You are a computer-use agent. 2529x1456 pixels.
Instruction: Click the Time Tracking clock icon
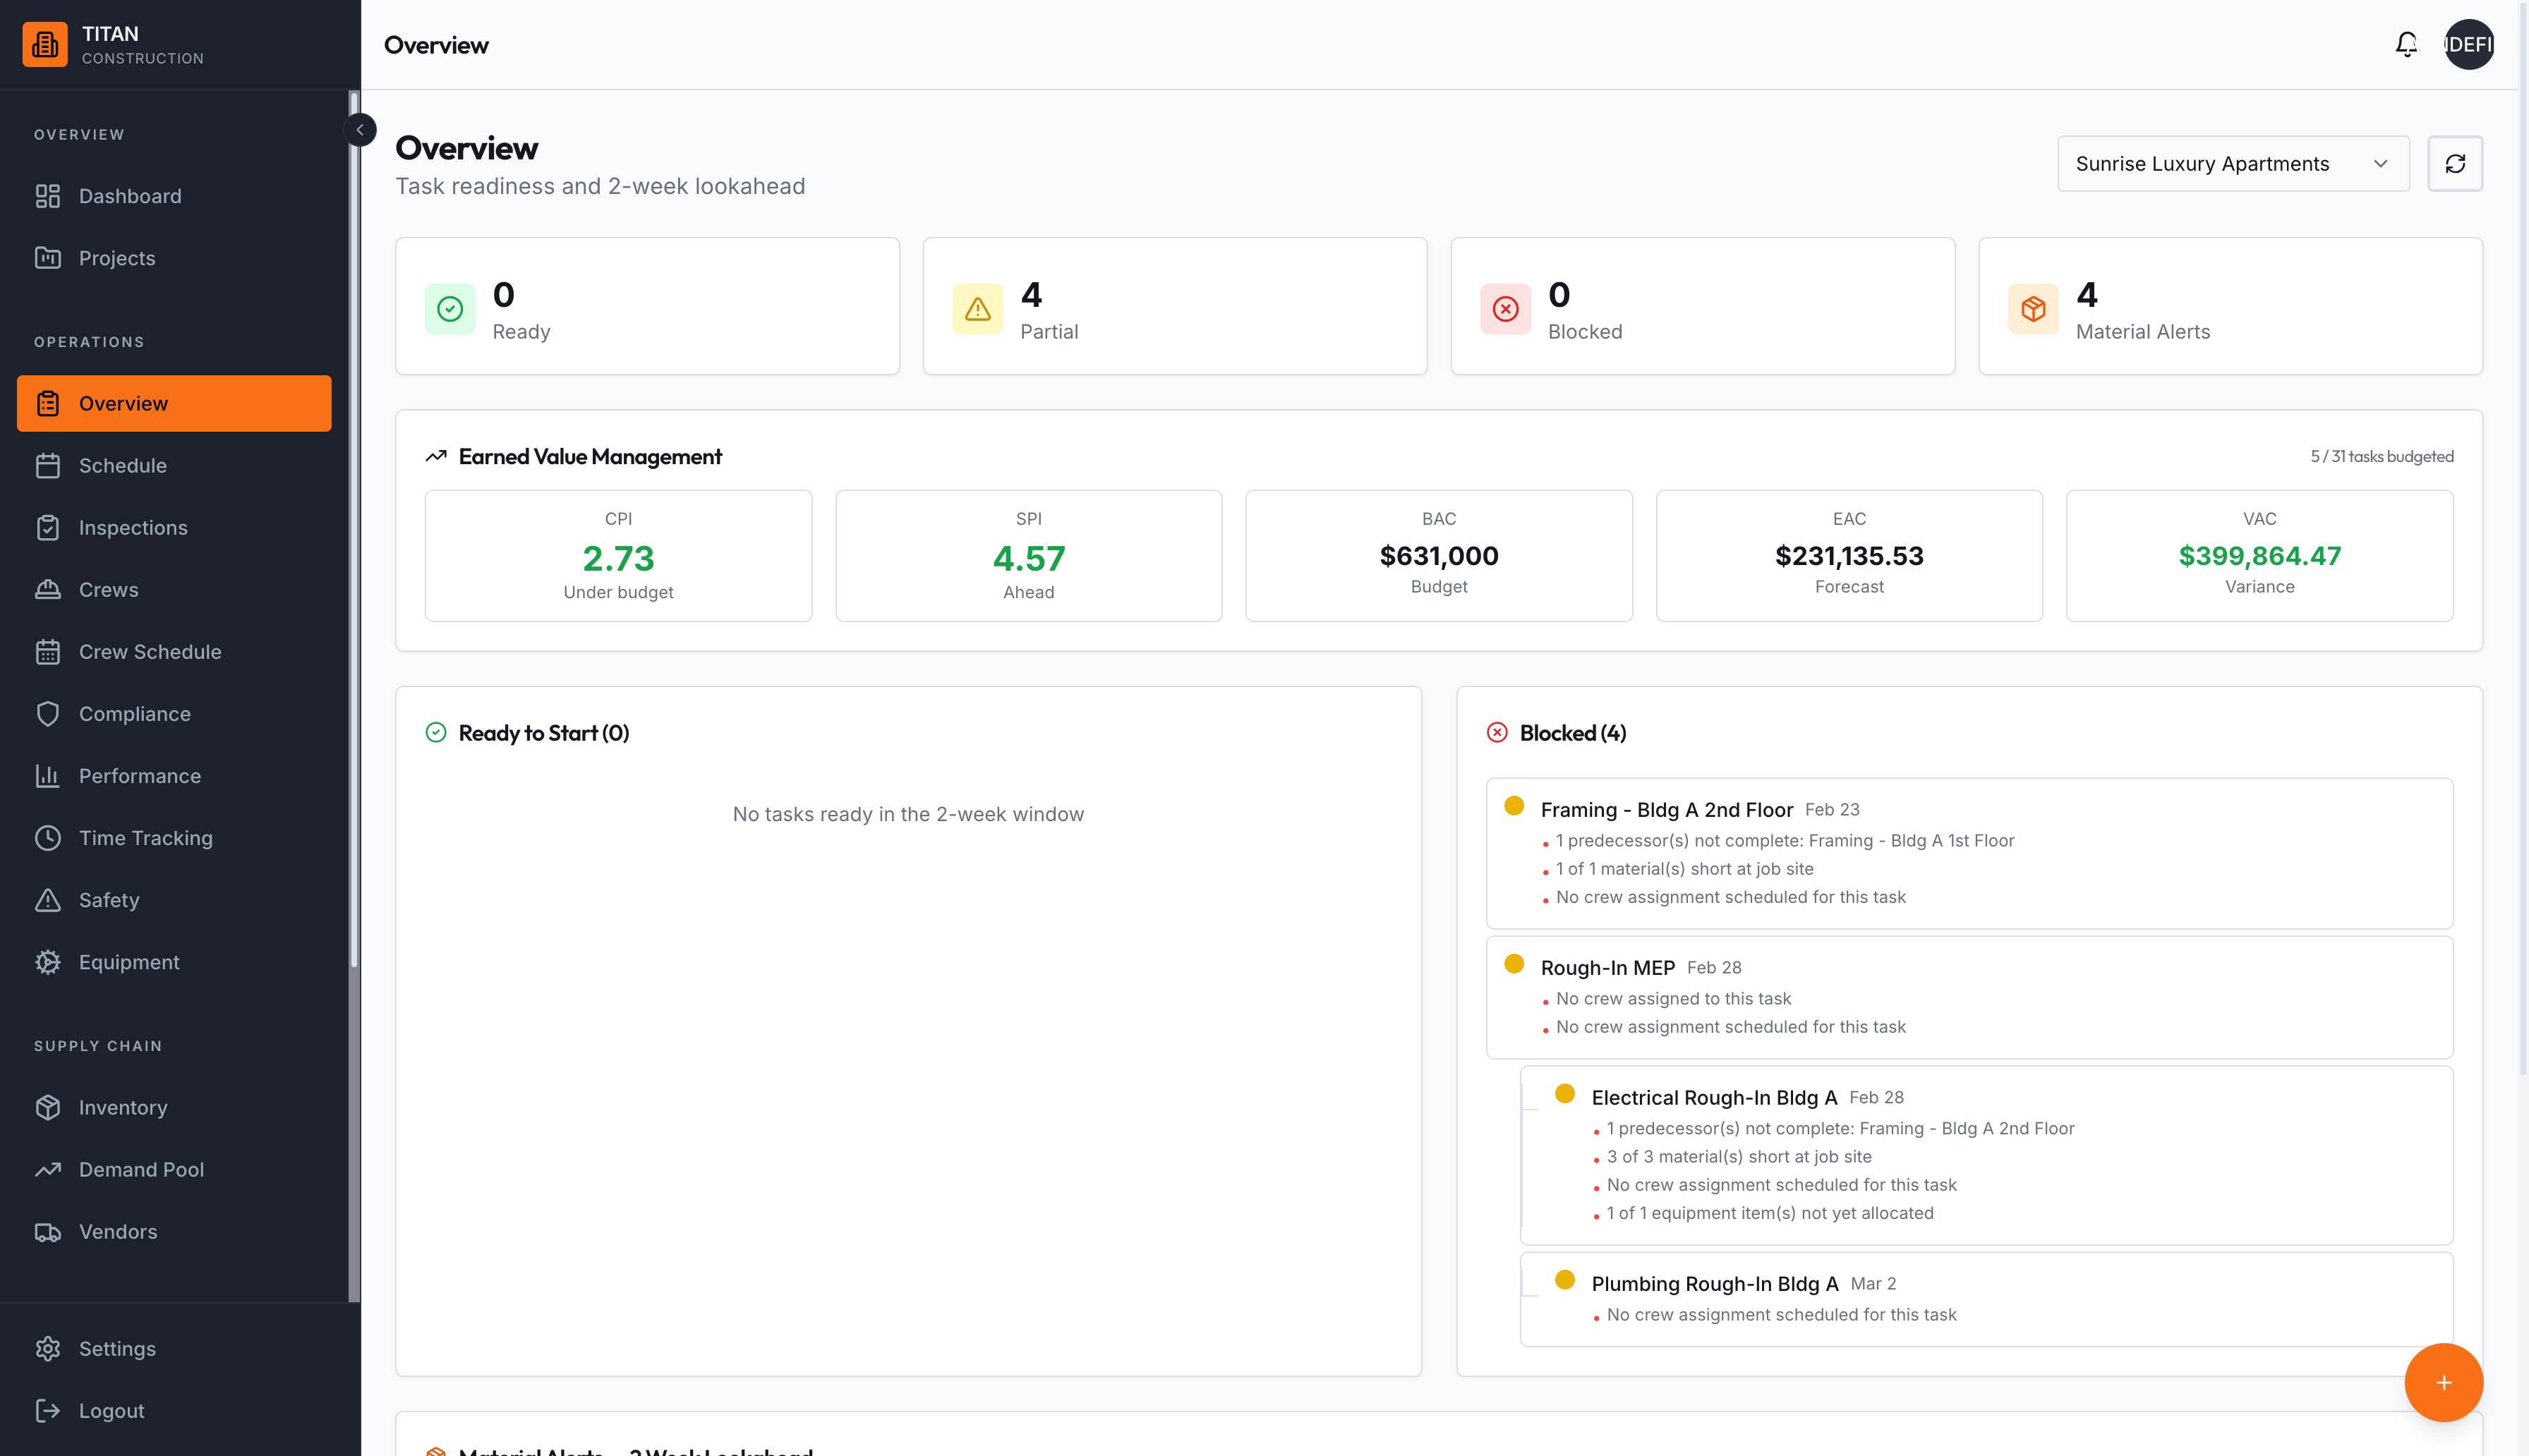coord(48,837)
